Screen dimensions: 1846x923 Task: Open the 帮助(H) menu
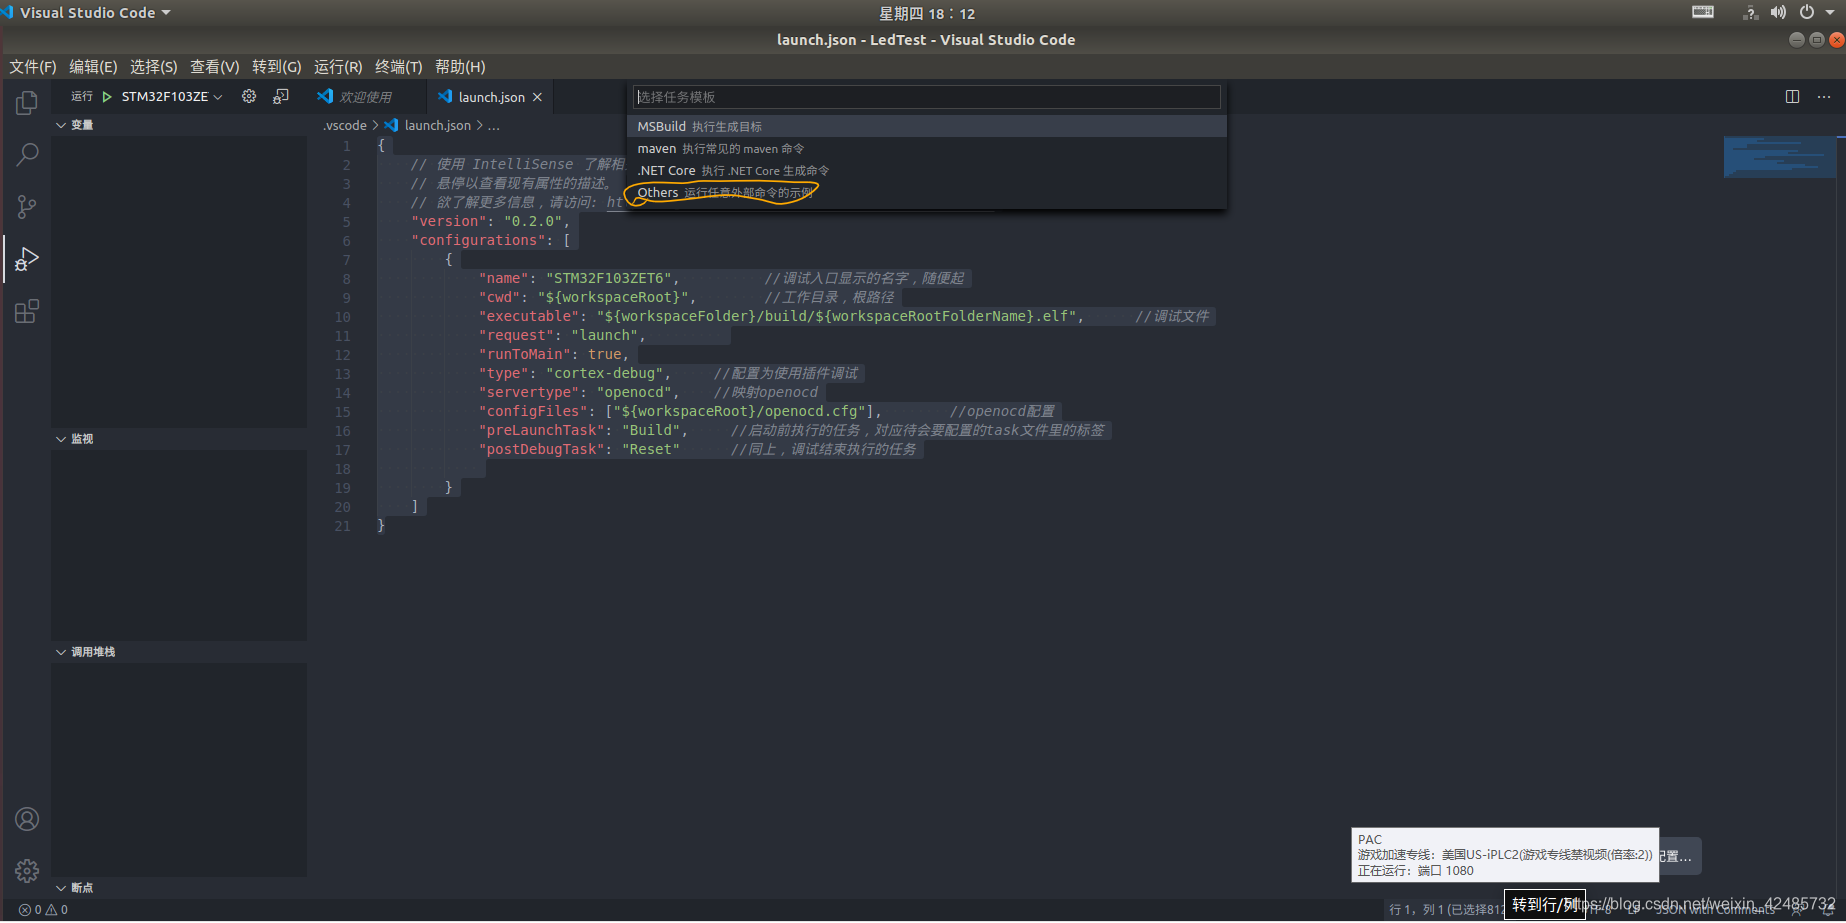pos(460,67)
